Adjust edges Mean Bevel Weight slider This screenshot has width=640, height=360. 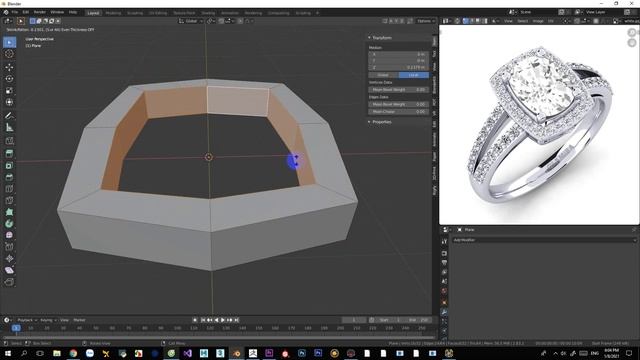398,104
